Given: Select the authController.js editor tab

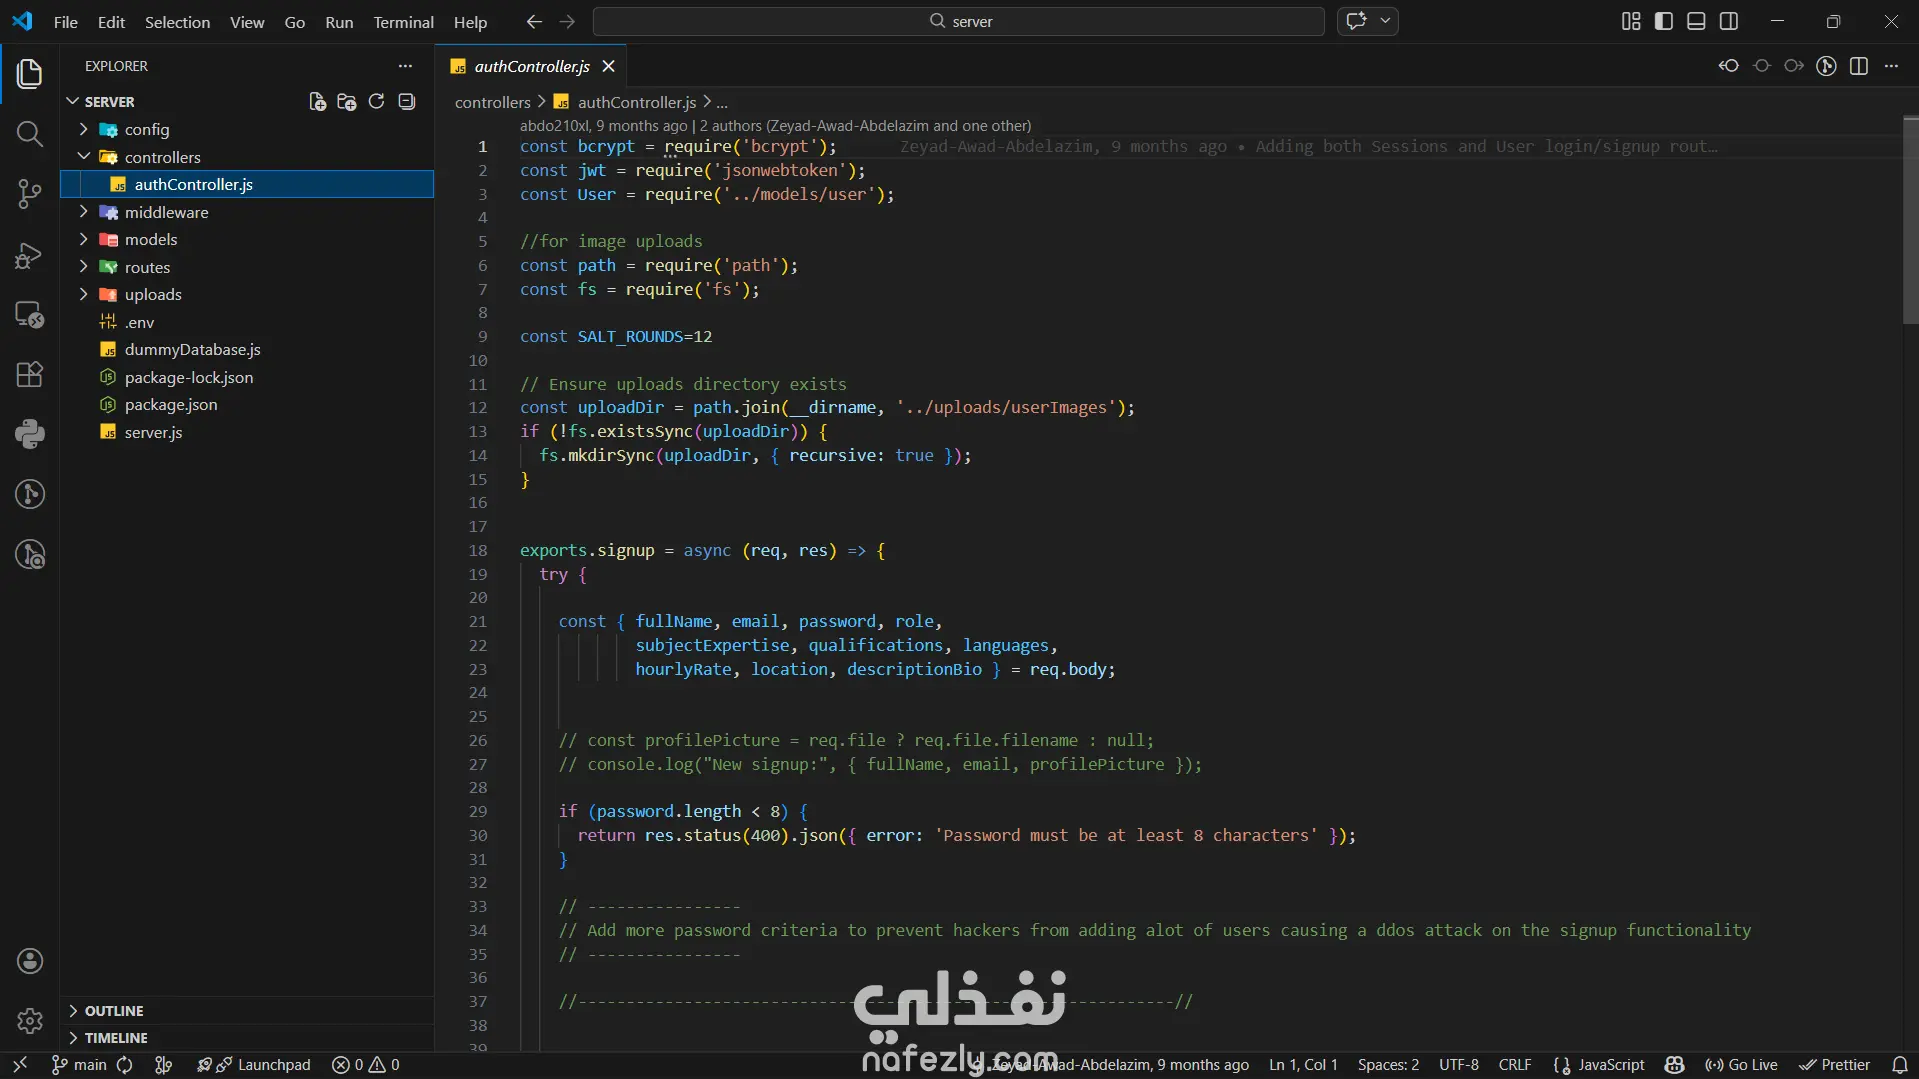Looking at the screenshot, I should tap(531, 66).
